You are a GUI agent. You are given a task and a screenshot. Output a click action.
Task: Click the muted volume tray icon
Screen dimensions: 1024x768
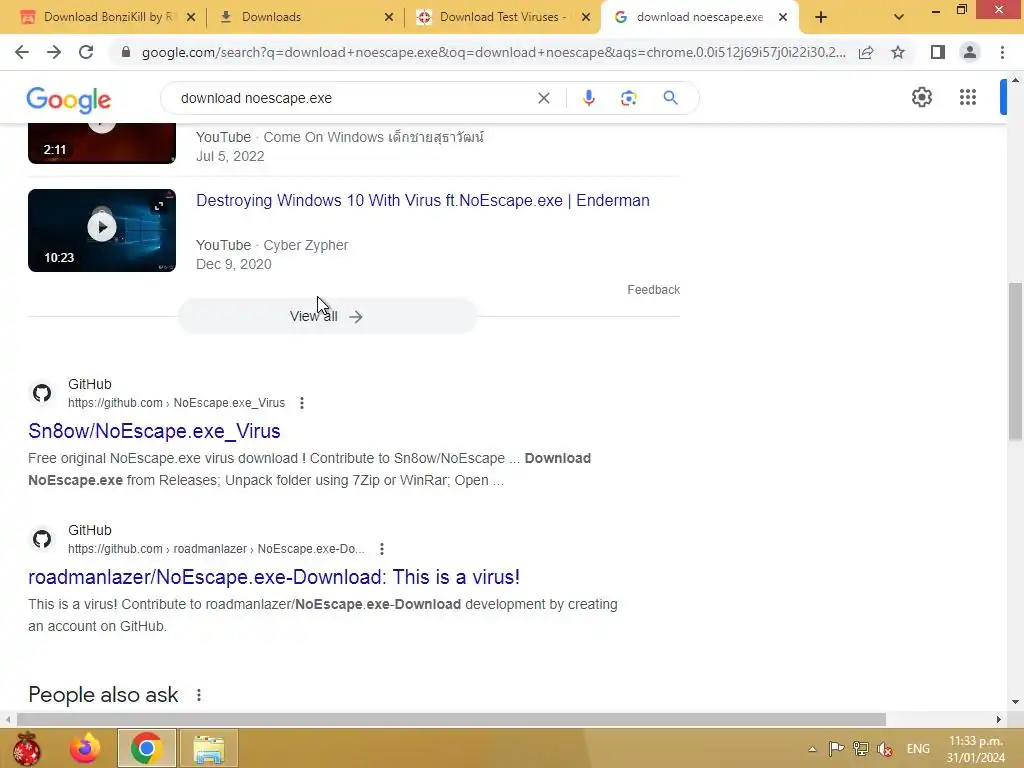click(x=885, y=748)
